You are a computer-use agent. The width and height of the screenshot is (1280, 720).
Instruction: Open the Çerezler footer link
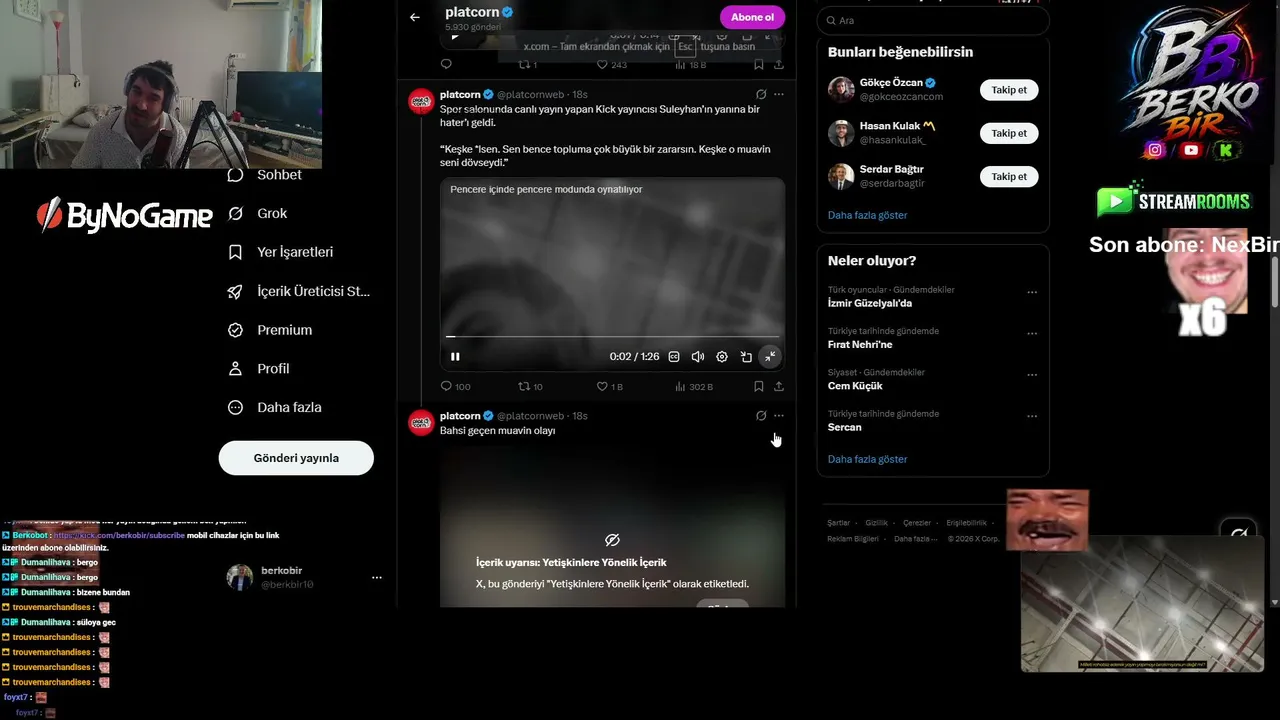pyautogui.click(x=917, y=523)
